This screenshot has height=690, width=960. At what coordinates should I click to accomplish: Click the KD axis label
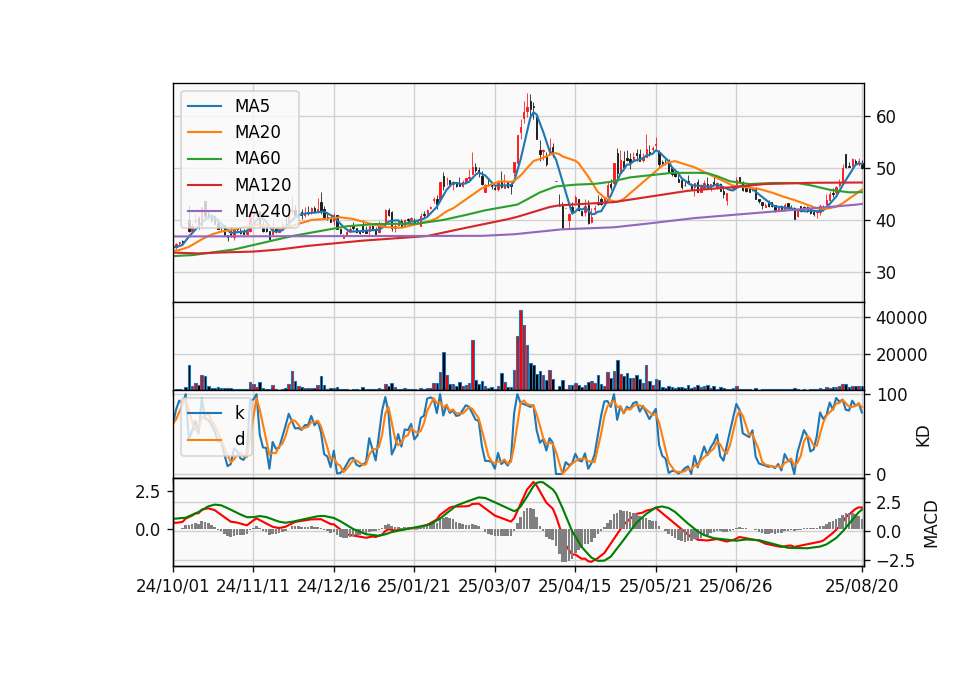click(x=923, y=437)
